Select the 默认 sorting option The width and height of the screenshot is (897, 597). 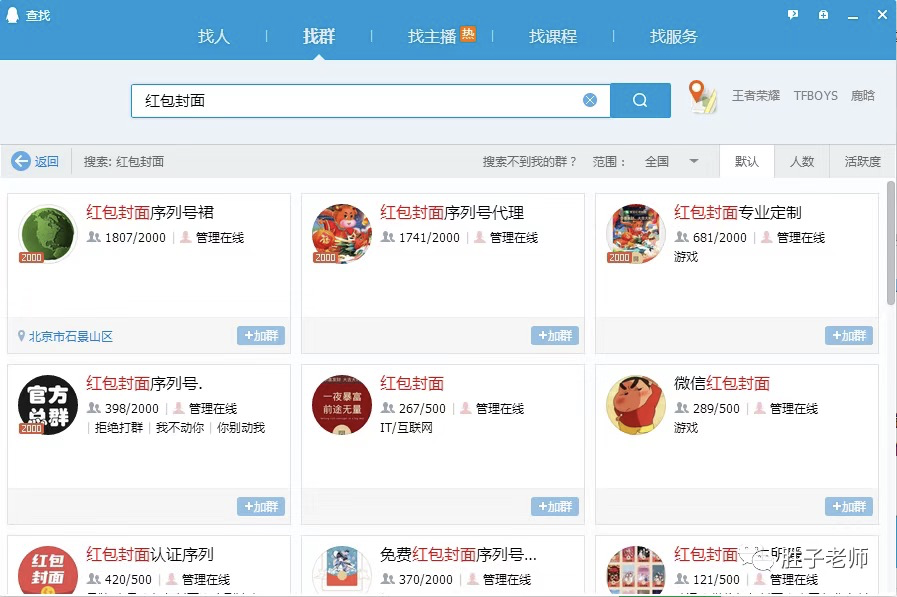(747, 160)
